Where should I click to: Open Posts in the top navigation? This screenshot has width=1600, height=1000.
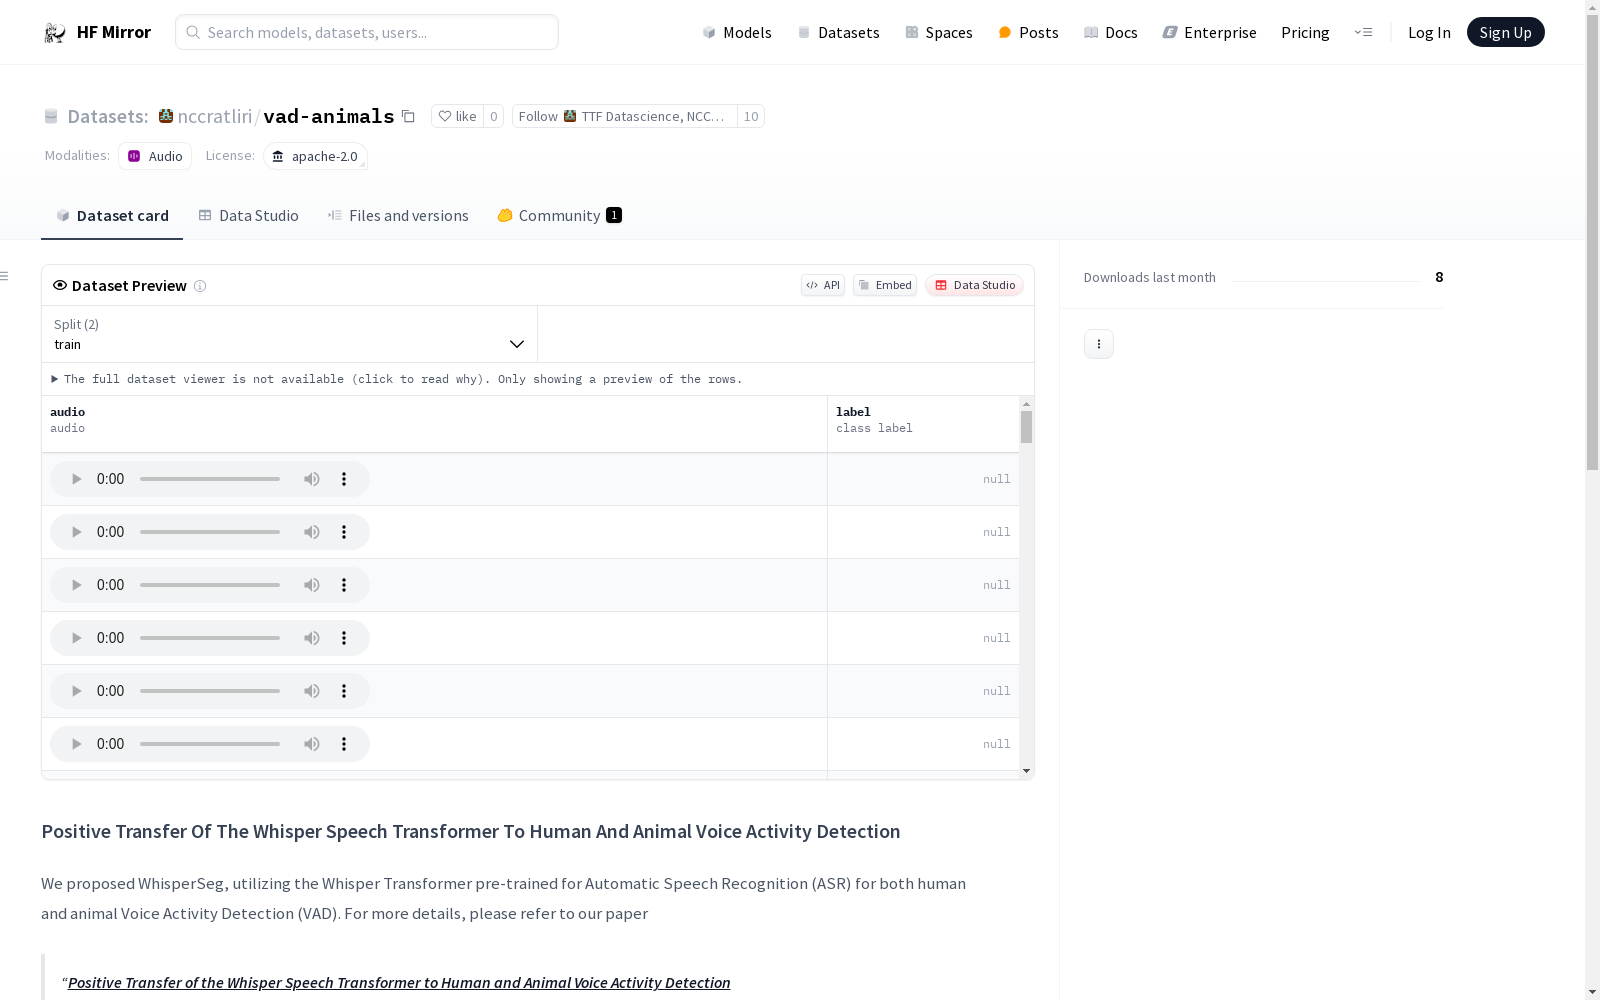[x=1028, y=33]
